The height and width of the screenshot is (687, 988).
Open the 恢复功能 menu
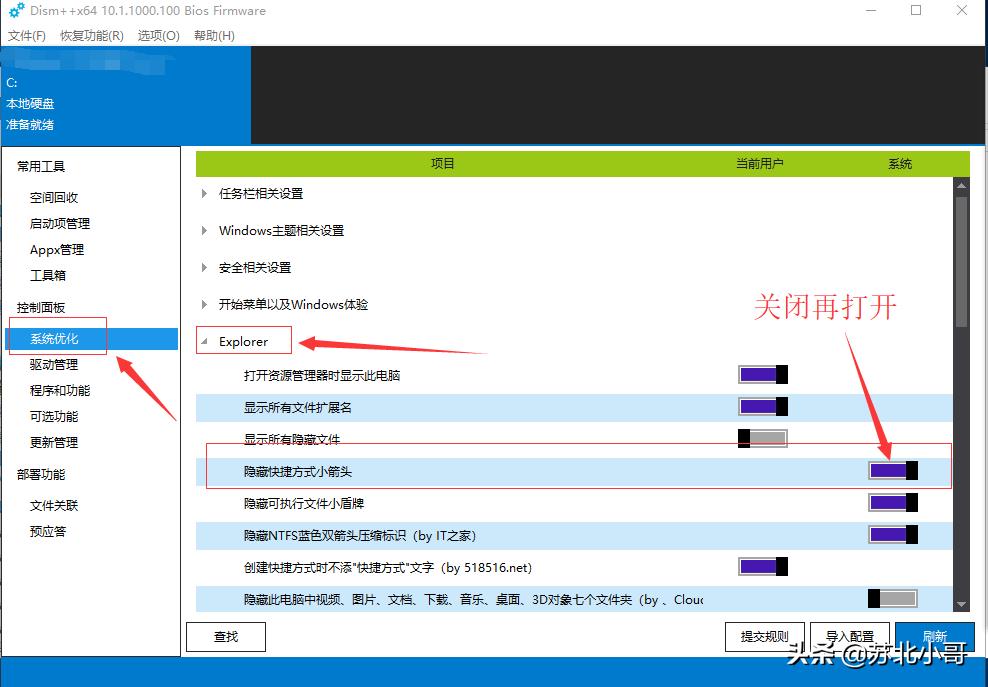coord(90,35)
